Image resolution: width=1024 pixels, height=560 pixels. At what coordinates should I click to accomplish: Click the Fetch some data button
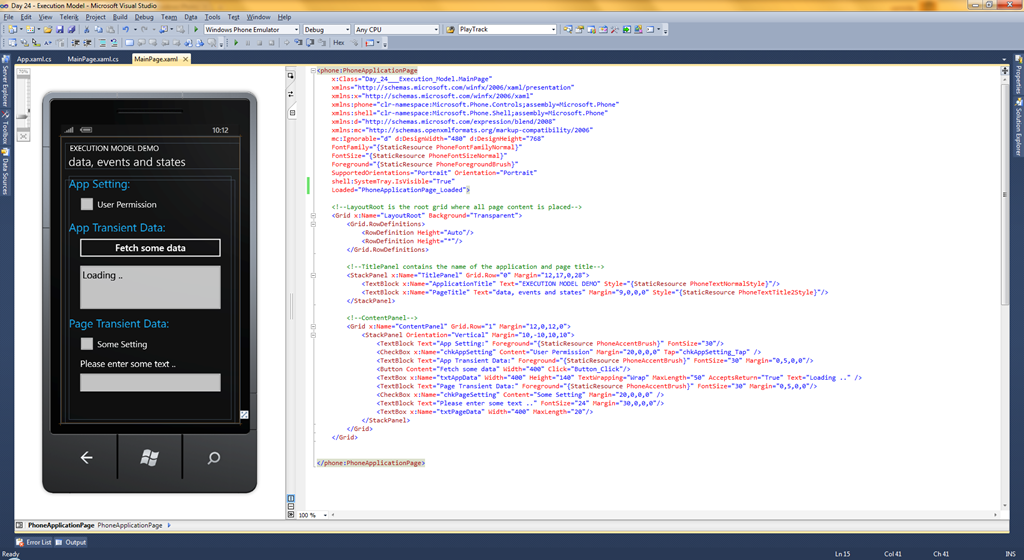point(150,248)
